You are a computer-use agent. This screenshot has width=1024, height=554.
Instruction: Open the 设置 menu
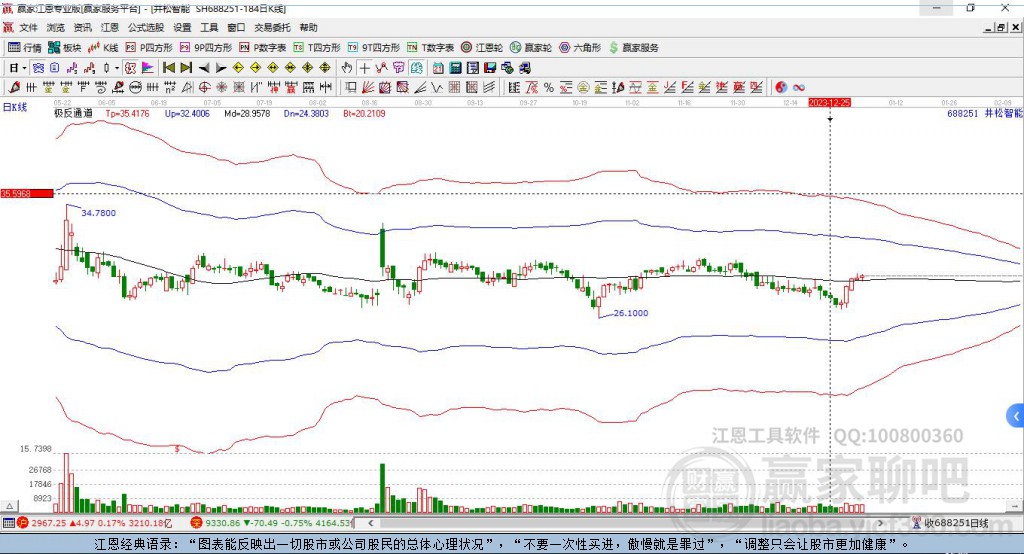pyautogui.click(x=182, y=27)
